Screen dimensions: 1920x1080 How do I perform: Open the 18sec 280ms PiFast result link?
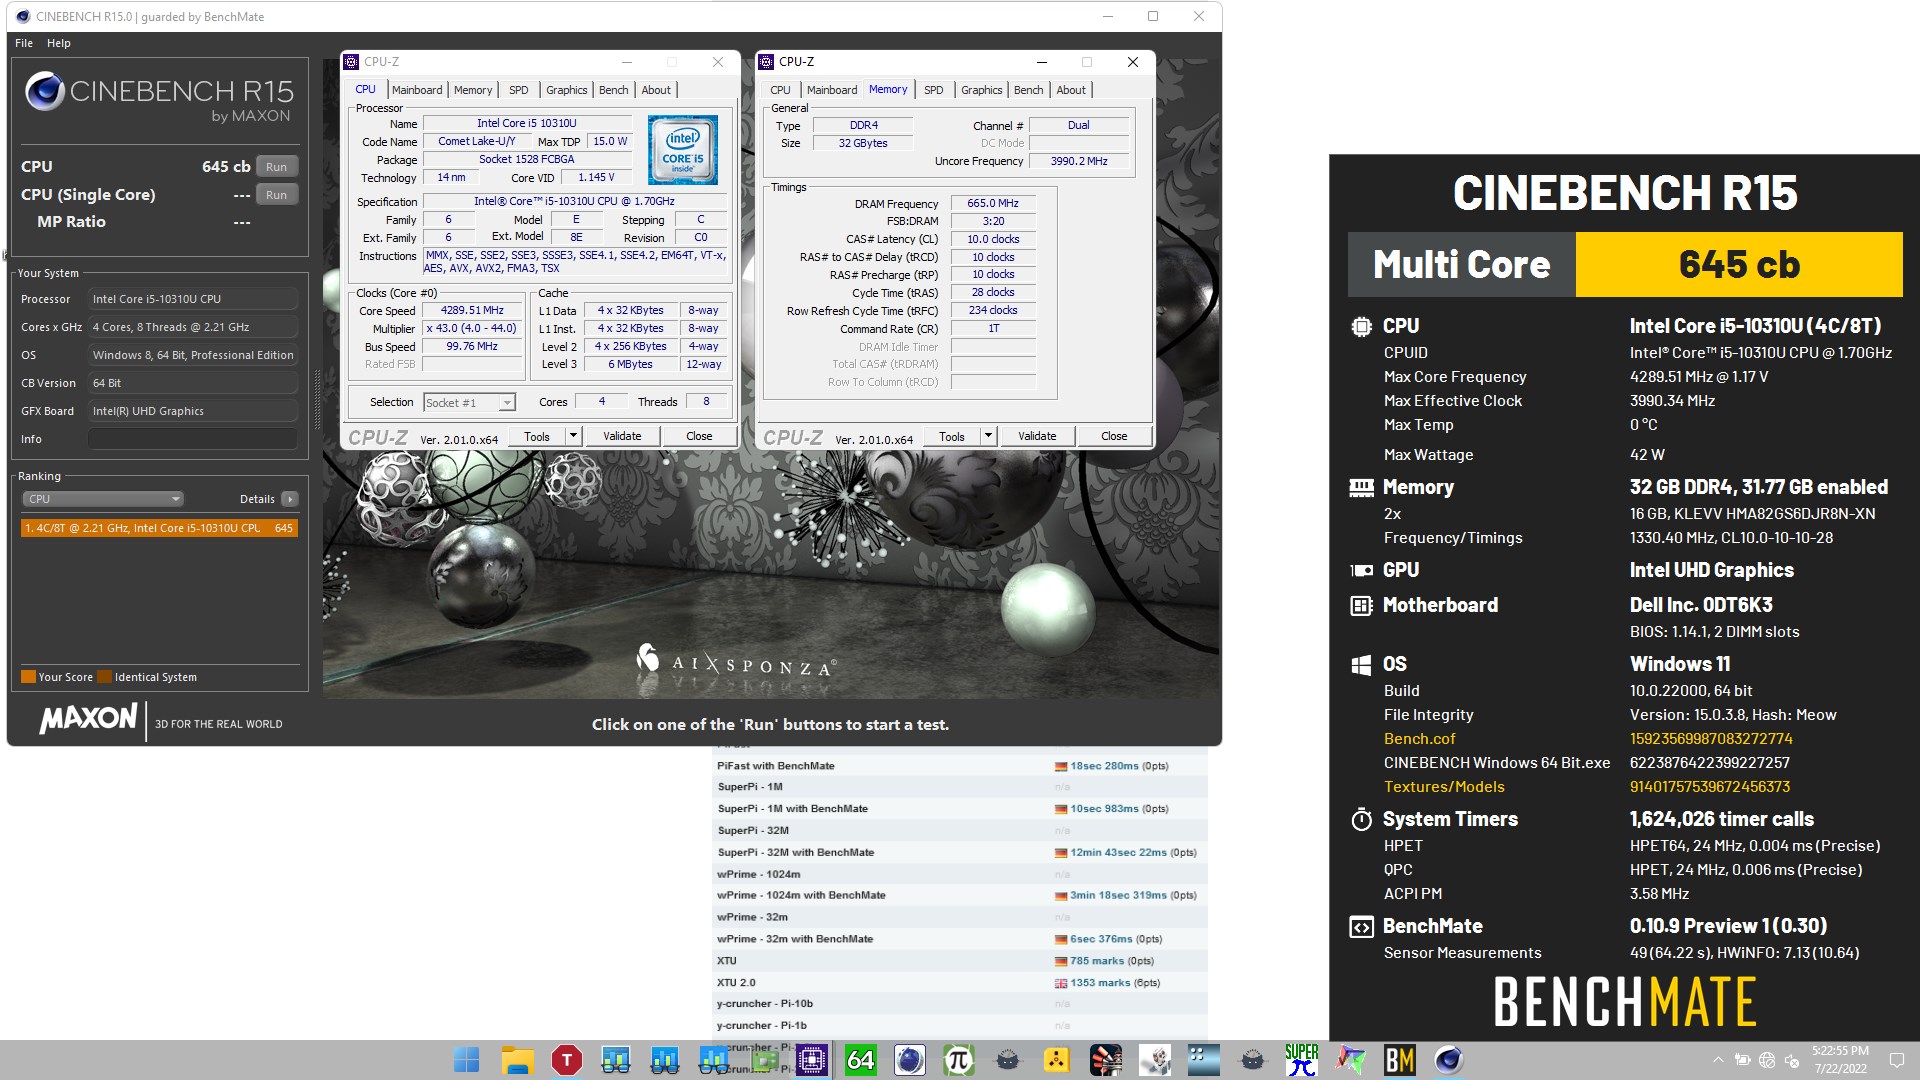(x=1104, y=766)
